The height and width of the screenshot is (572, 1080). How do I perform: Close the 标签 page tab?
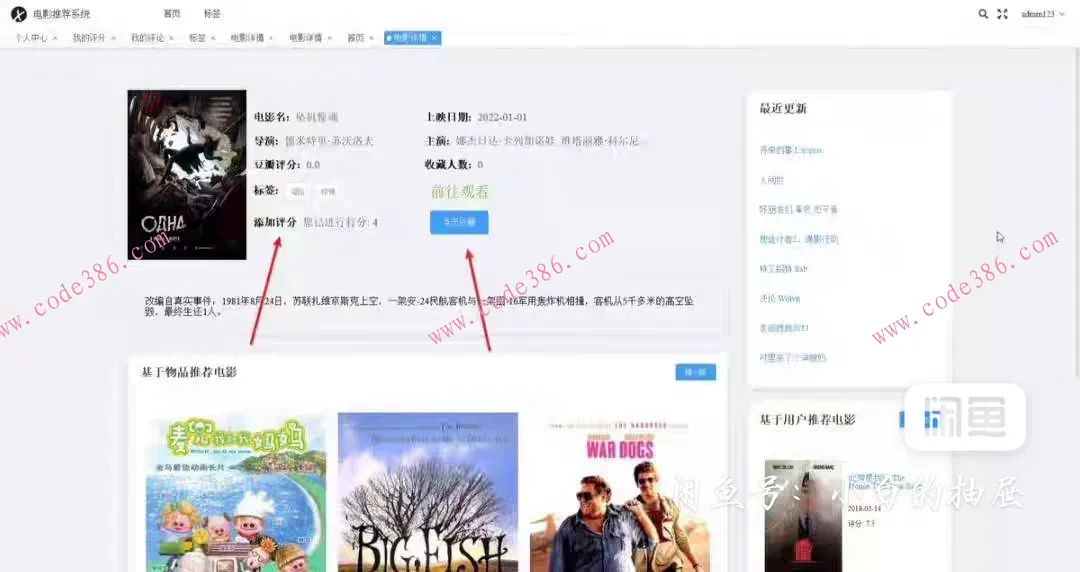point(213,38)
